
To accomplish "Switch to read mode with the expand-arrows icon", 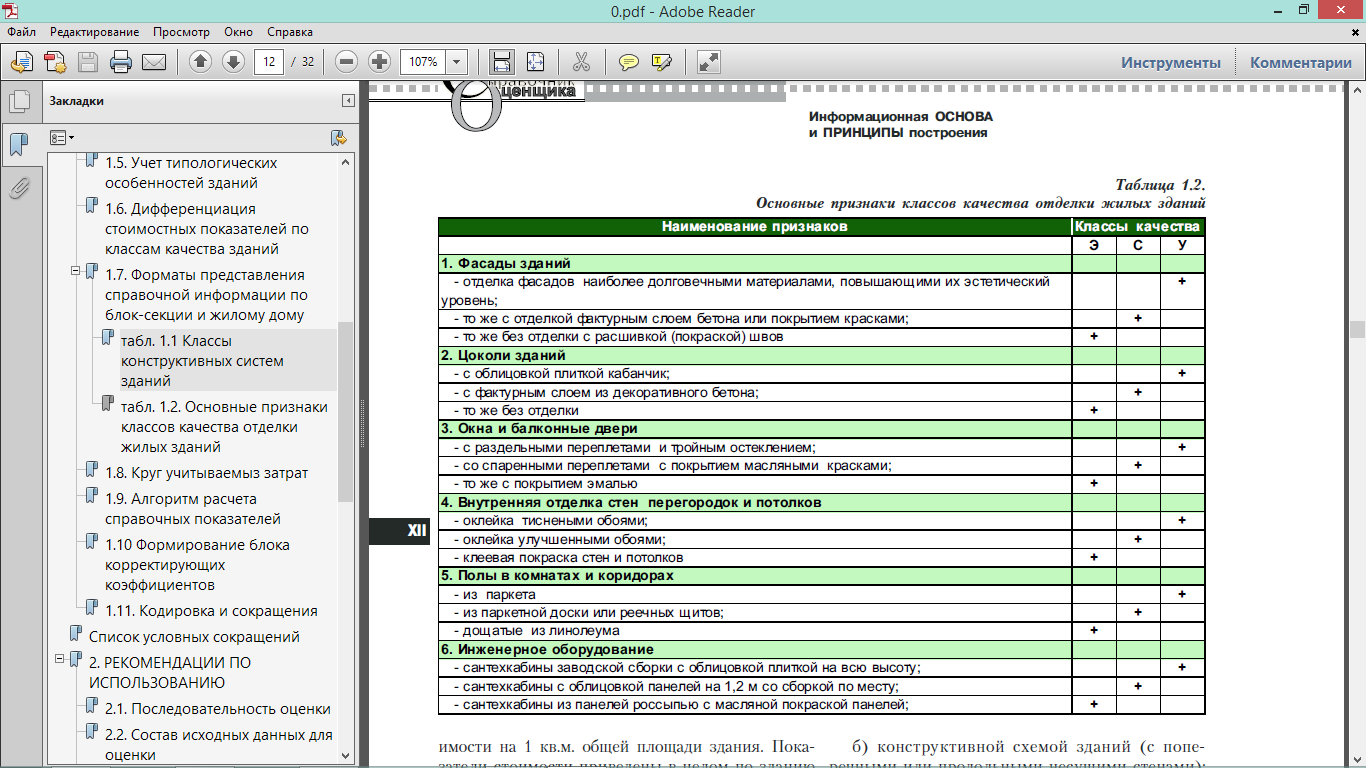I will 709,62.
